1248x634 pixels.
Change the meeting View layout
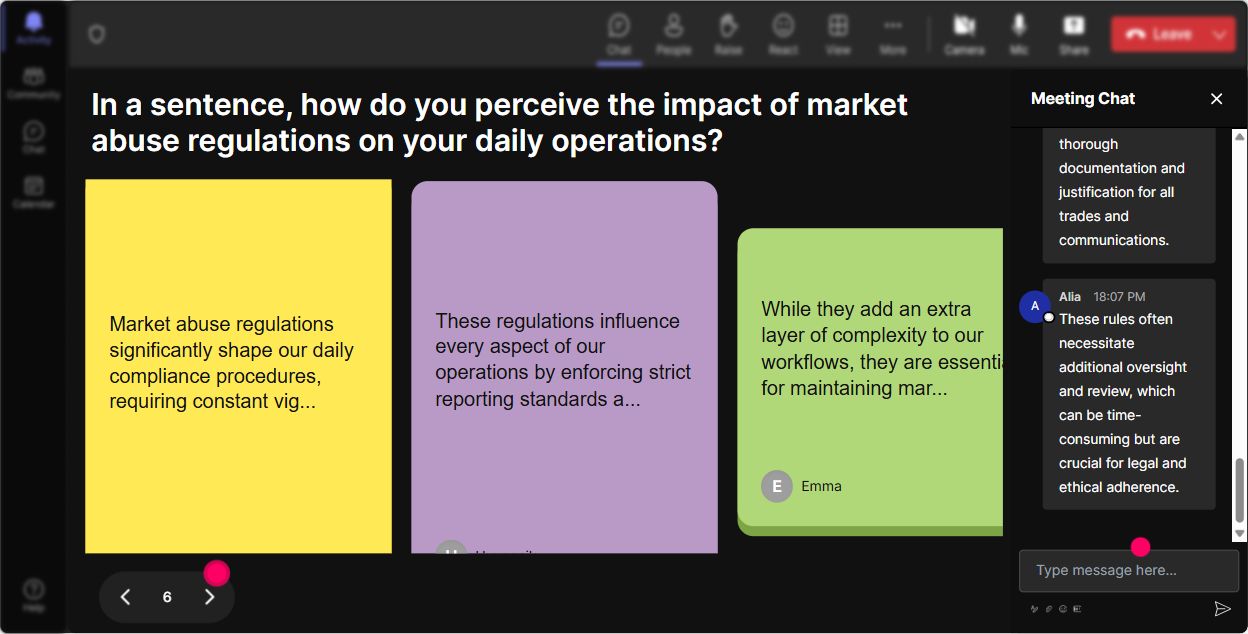838,34
